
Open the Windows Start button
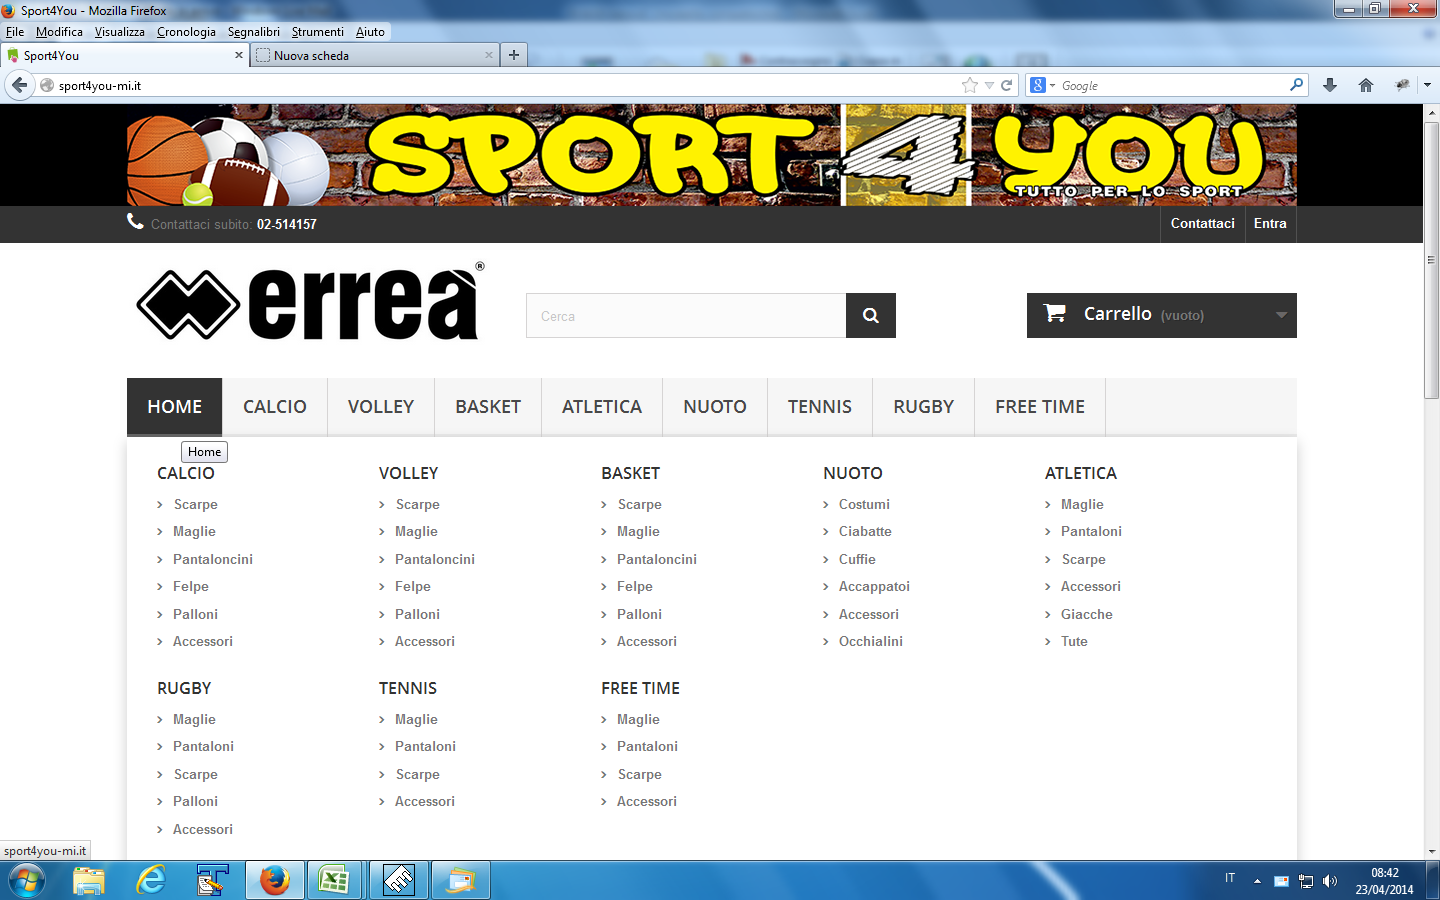coord(26,881)
